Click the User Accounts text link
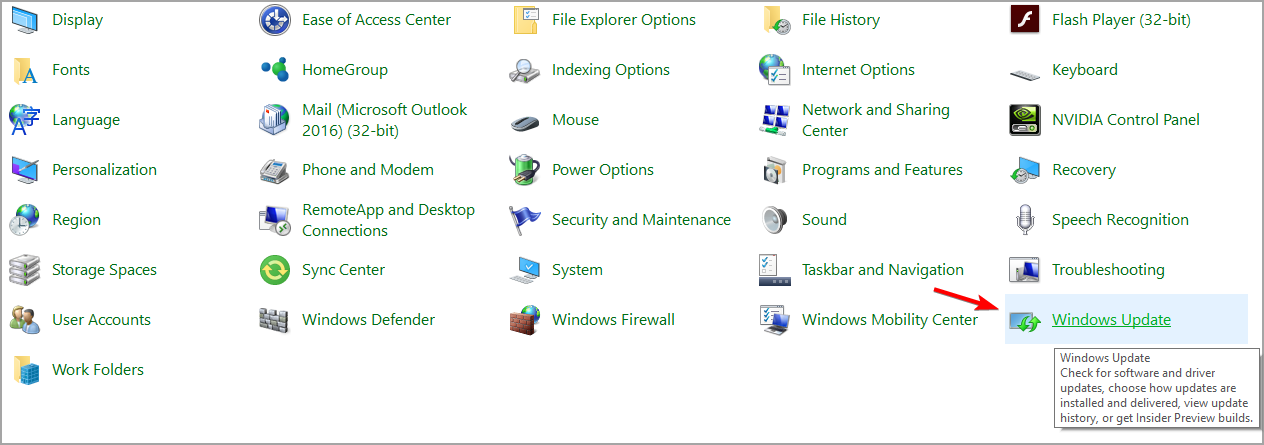The width and height of the screenshot is (1264, 445). click(x=101, y=320)
